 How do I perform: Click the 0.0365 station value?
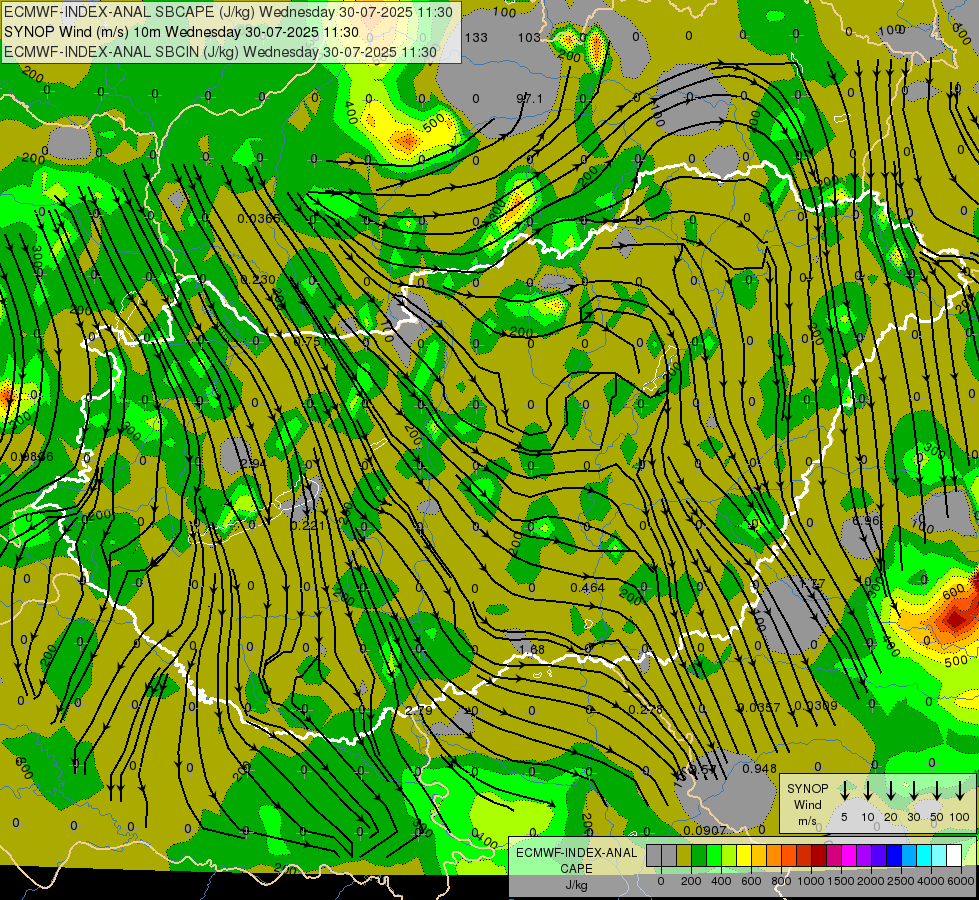(259, 218)
